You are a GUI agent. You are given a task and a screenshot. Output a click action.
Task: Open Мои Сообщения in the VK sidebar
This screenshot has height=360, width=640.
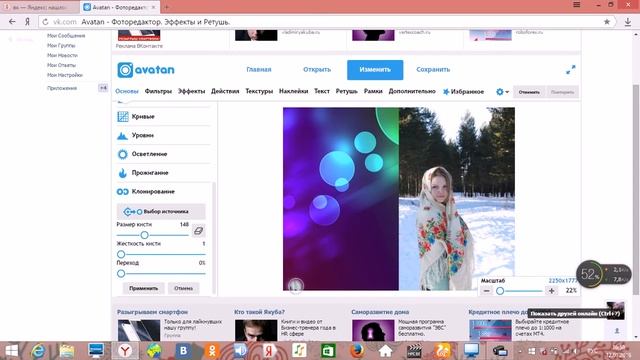(66, 36)
